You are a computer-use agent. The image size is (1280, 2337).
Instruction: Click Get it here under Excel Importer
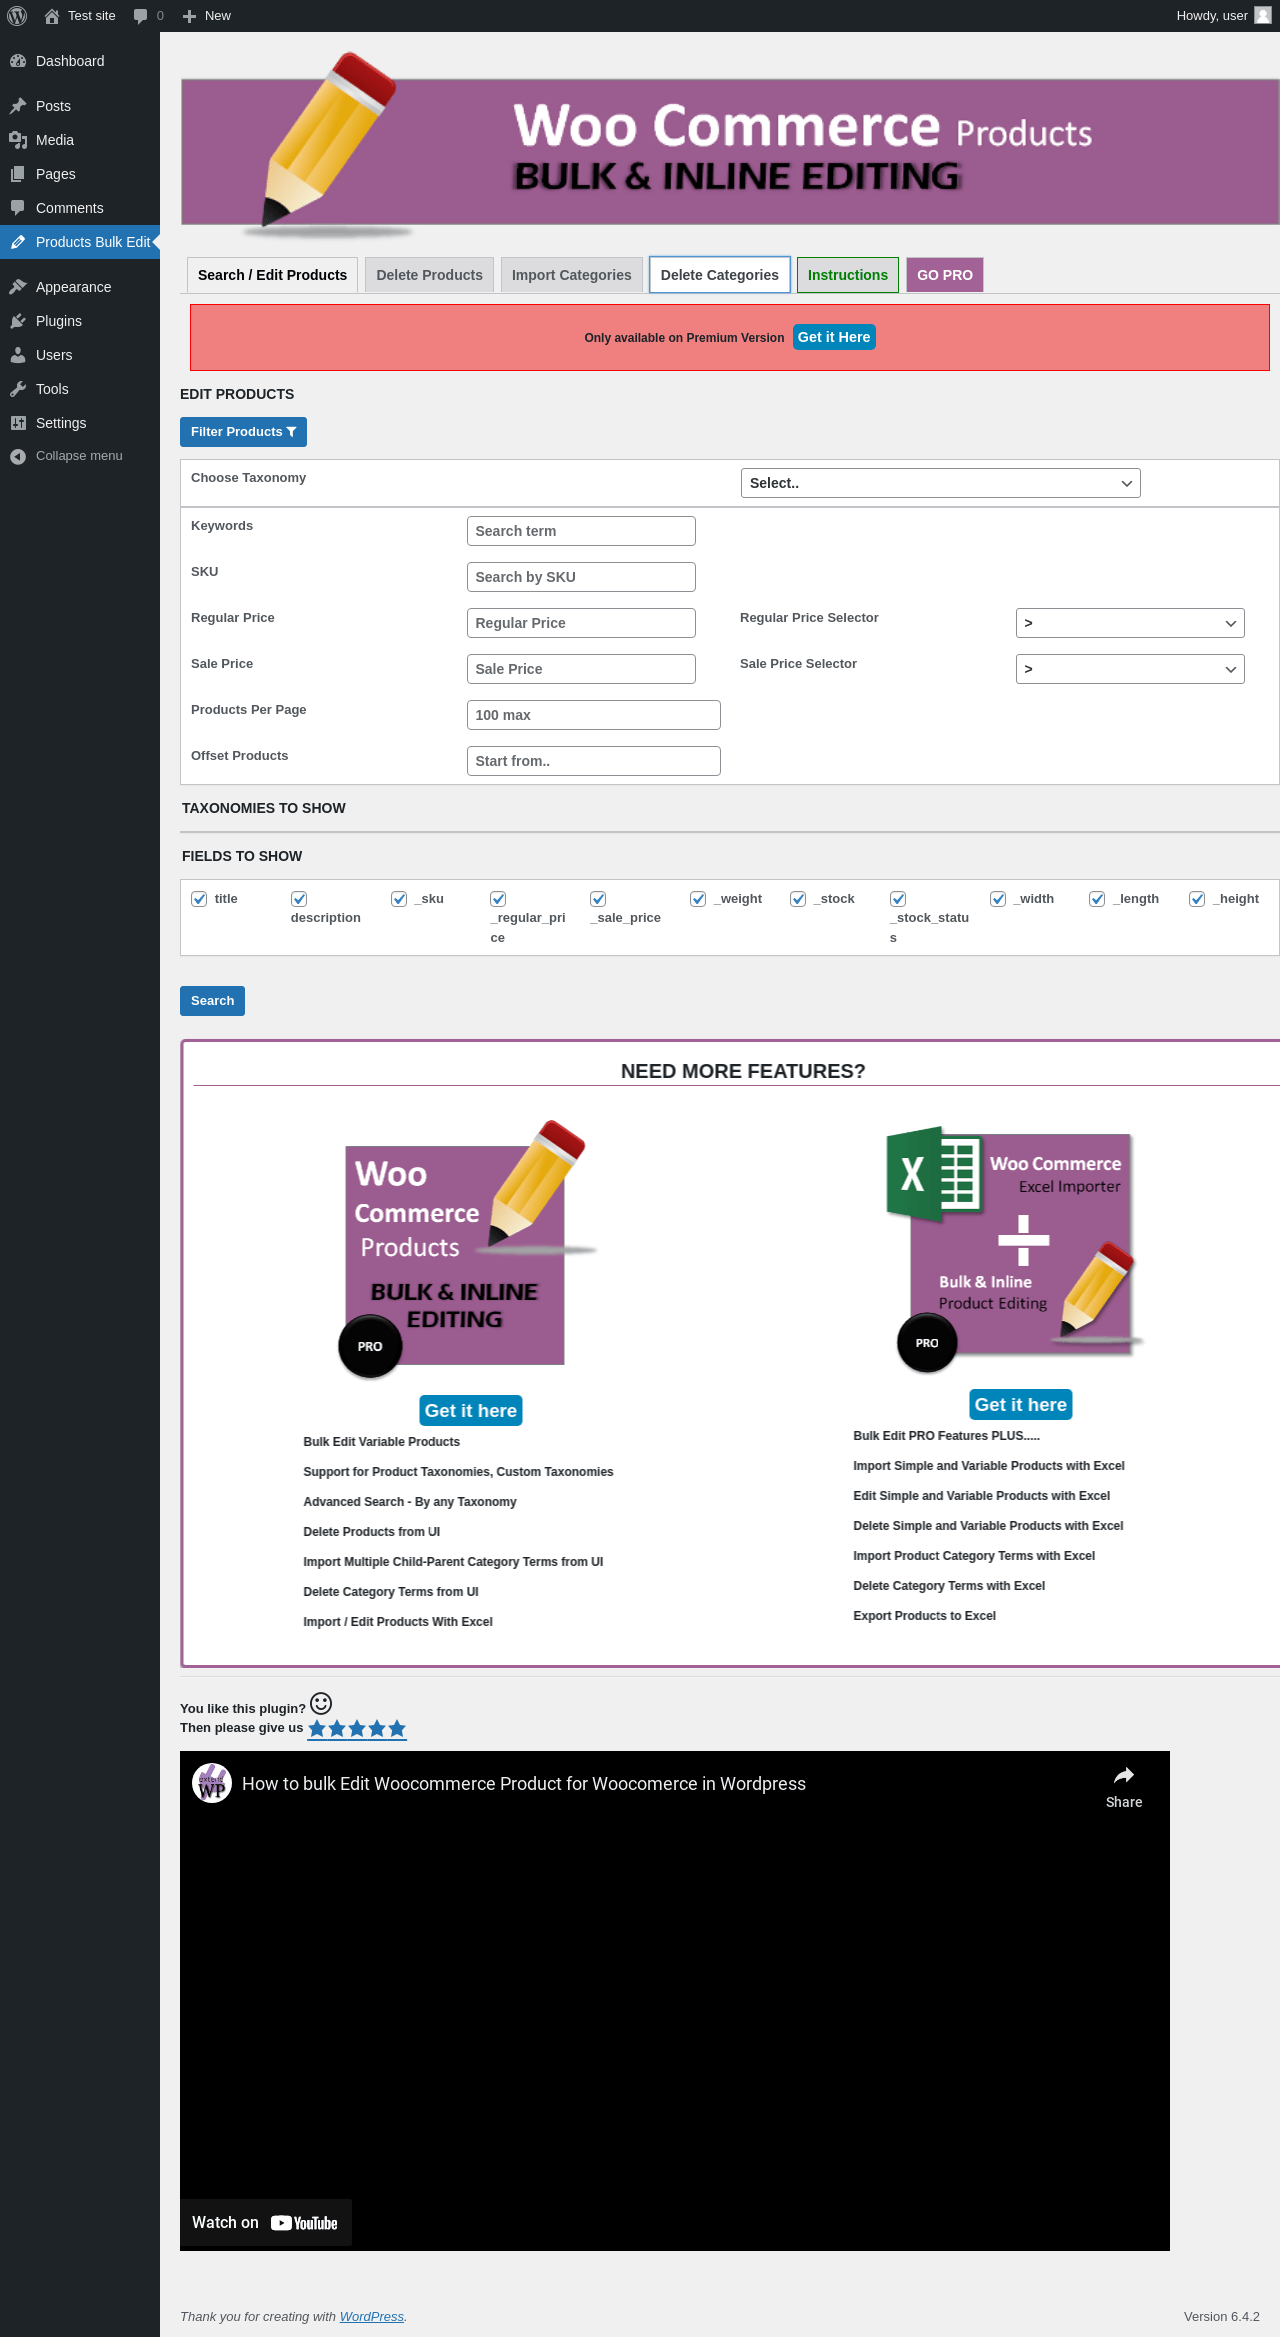[x=1021, y=1405]
